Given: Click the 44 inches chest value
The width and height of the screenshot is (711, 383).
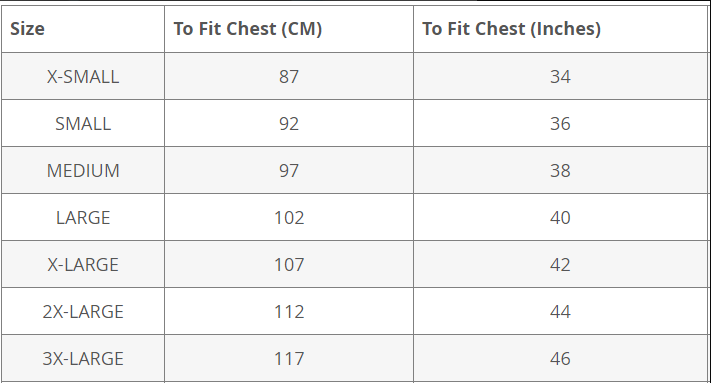Looking at the screenshot, I should coord(560,311).
